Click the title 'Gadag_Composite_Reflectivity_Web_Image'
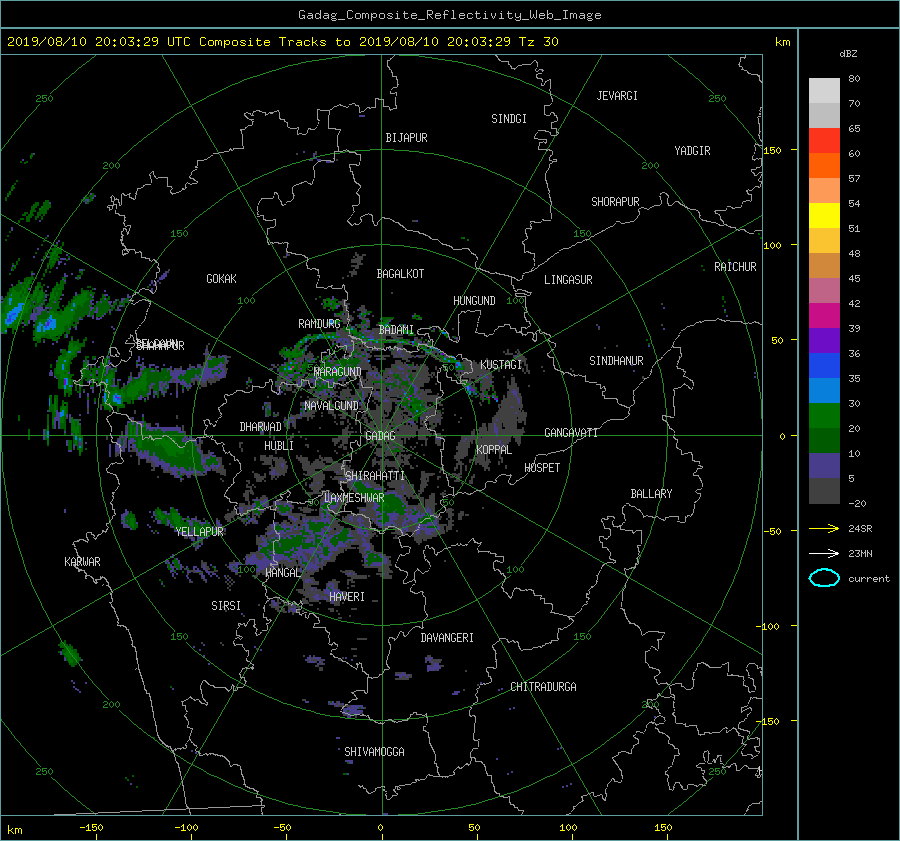The image size is (900, 841). 449,15
